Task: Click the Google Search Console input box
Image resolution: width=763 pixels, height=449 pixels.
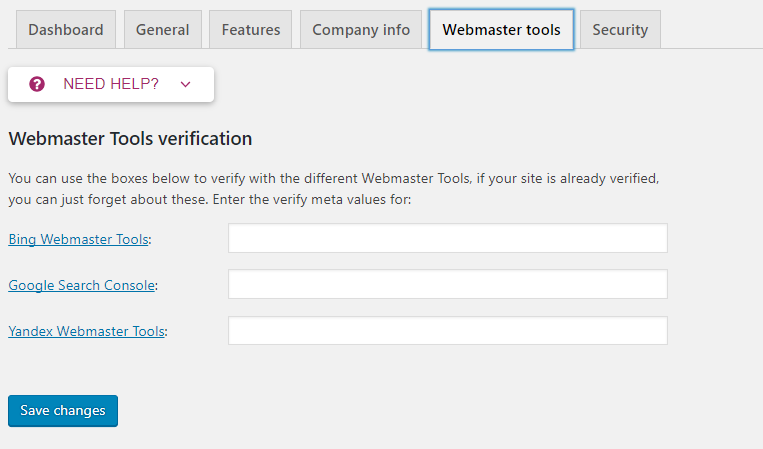Action: (448, 284)
